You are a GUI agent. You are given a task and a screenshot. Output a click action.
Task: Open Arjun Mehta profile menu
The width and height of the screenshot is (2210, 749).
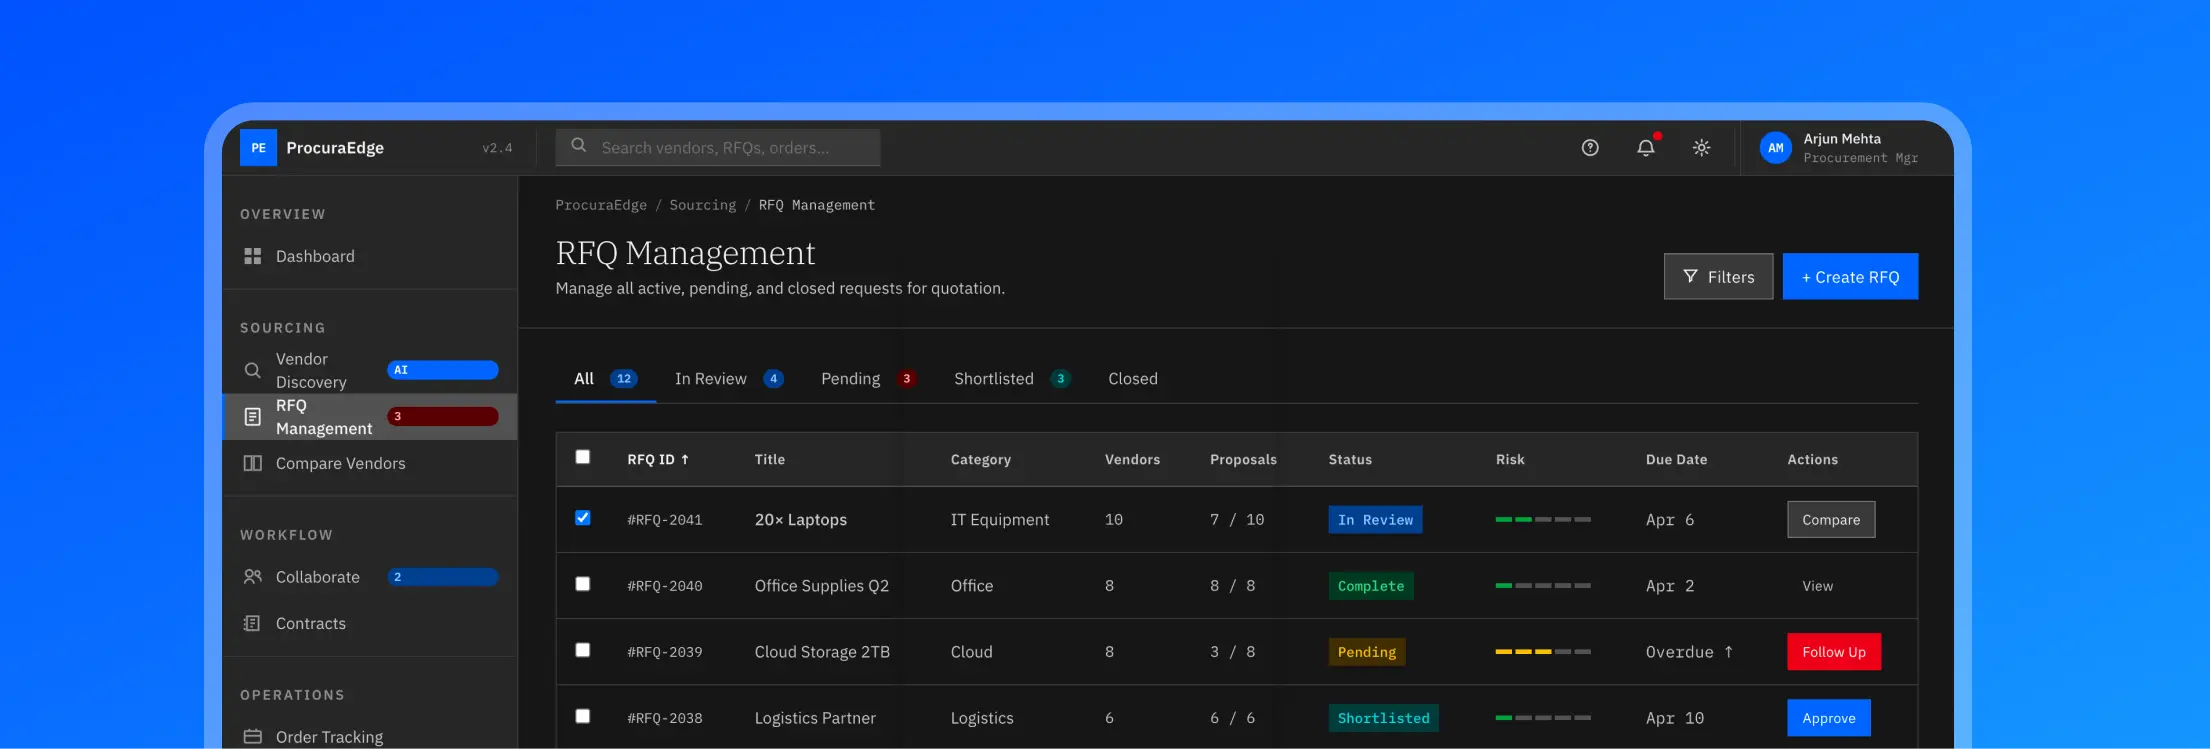tap(1840, 148)
